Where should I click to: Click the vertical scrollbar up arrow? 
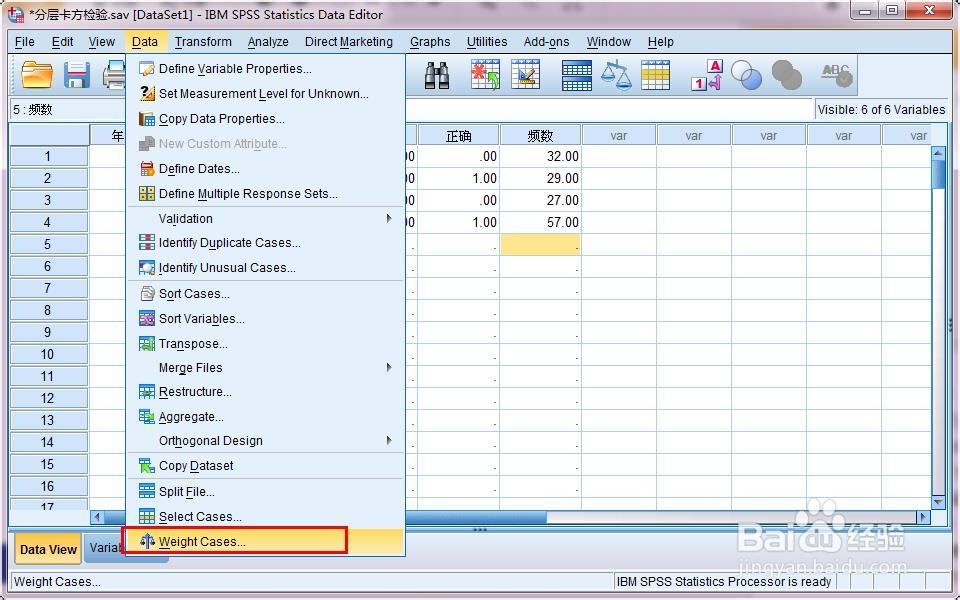pyautogui.click(x=938, y=153)
